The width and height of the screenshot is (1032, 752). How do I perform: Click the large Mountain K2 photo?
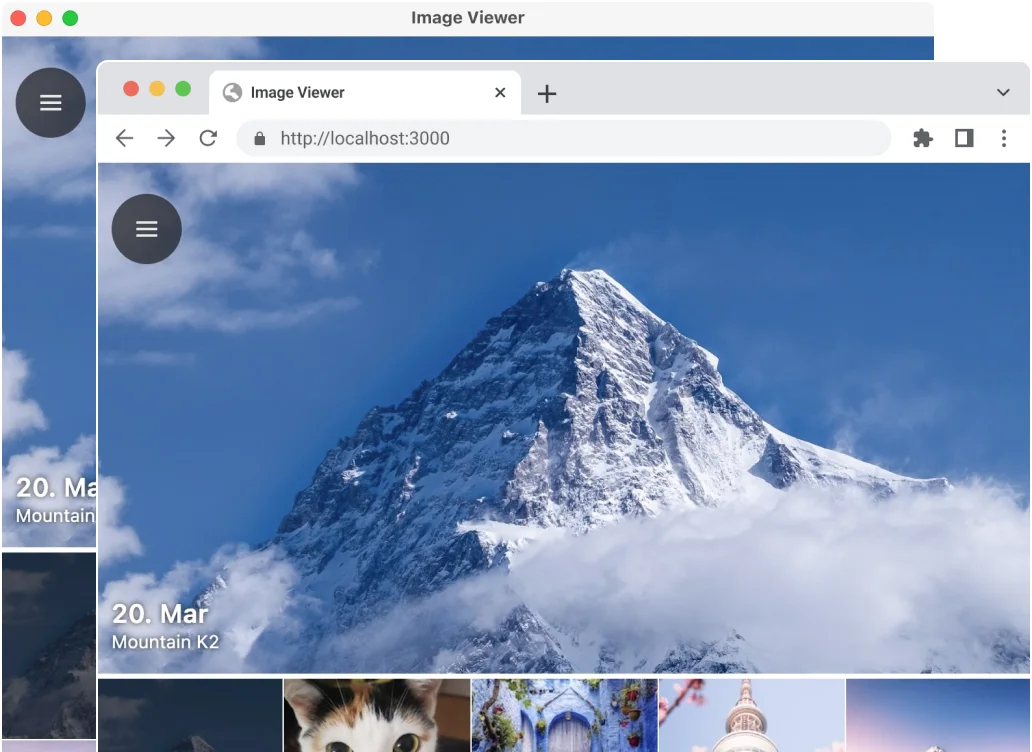(600, 420)
